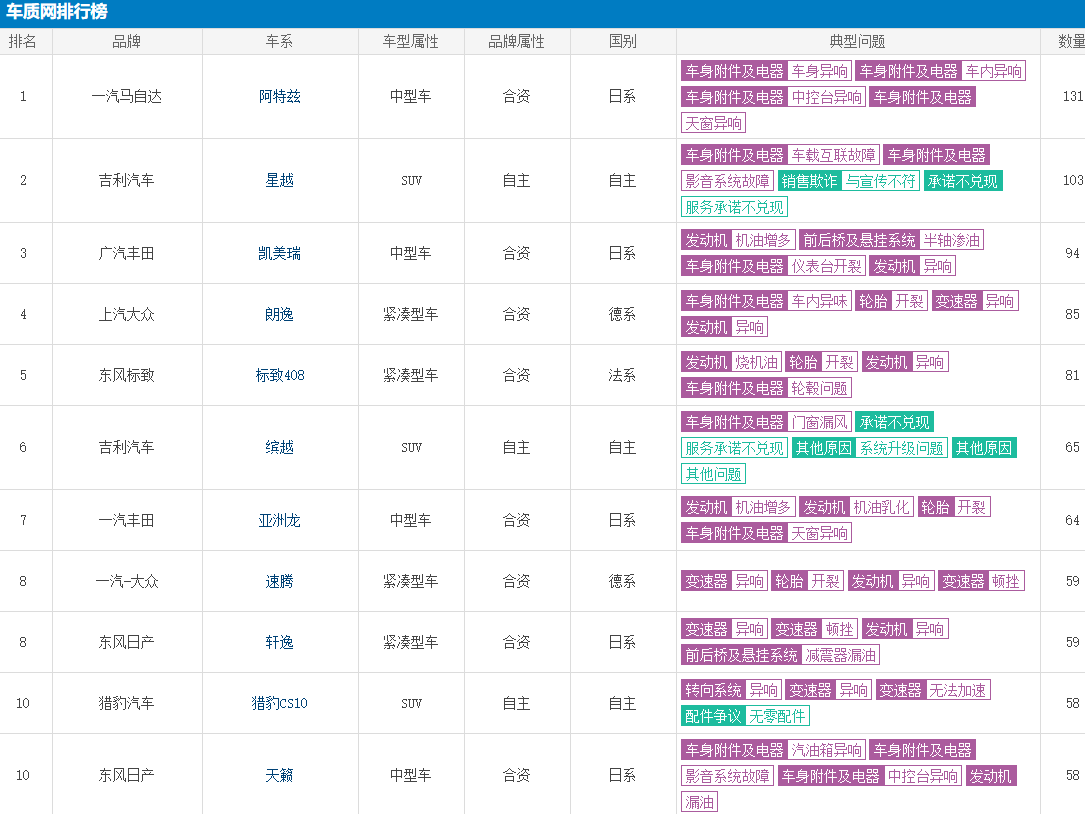The height and width of the screenshot is (814, 1085).
Task: Open the 速腾 car series link
Action: 280,581
